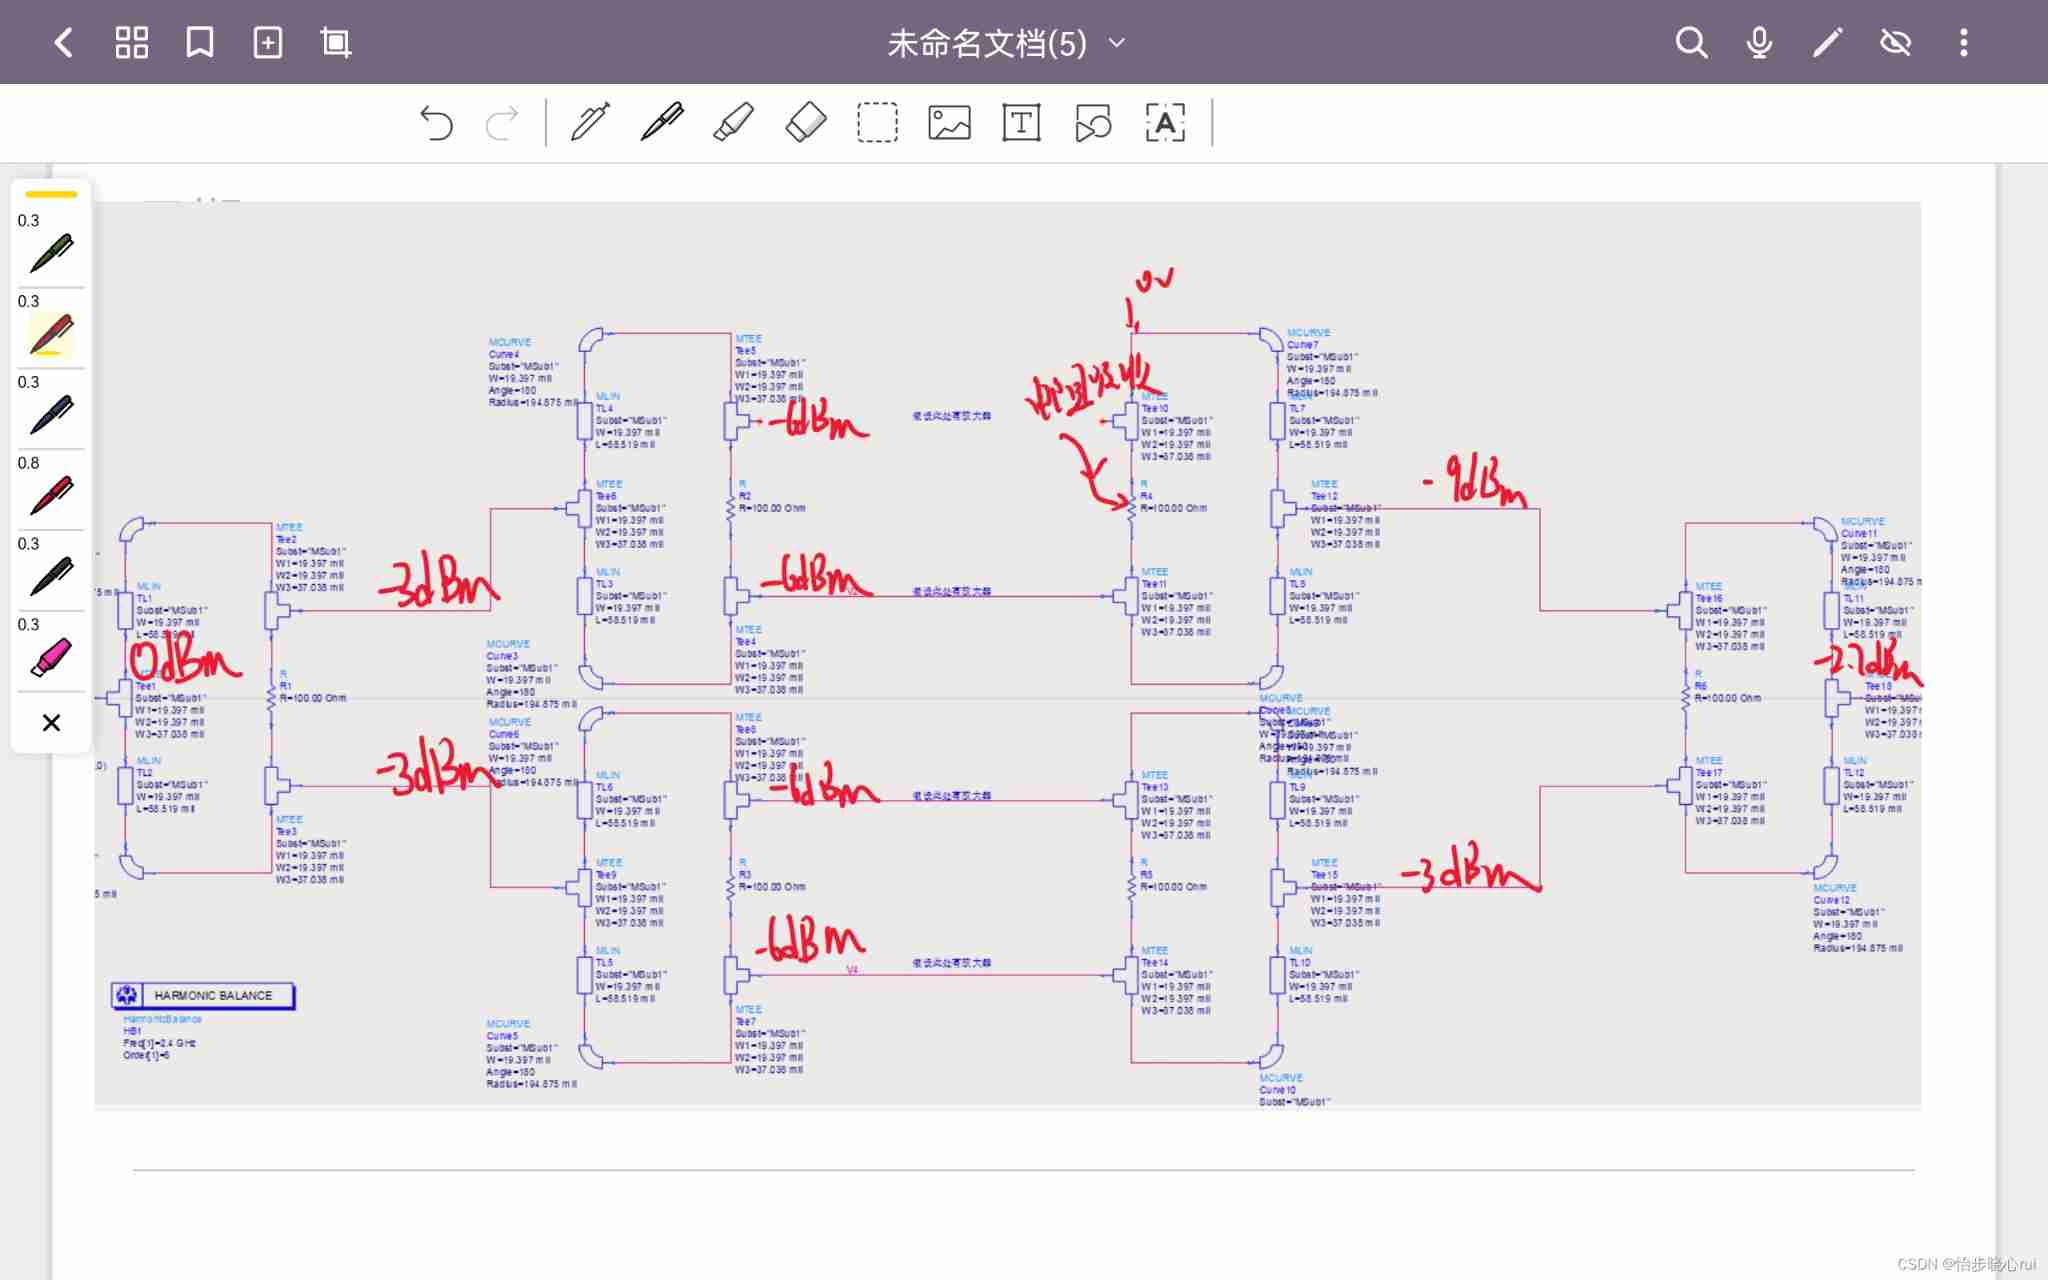Activate the dashed lasso selection tool

[877, 124]
